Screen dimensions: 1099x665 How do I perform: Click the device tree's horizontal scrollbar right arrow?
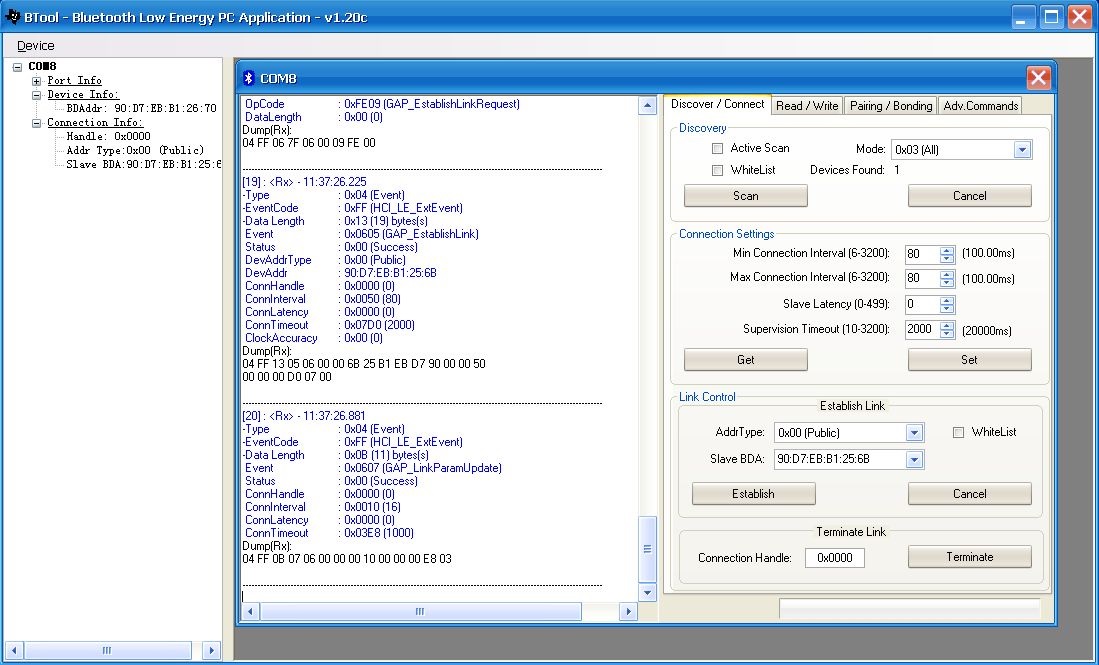[211, 650]
